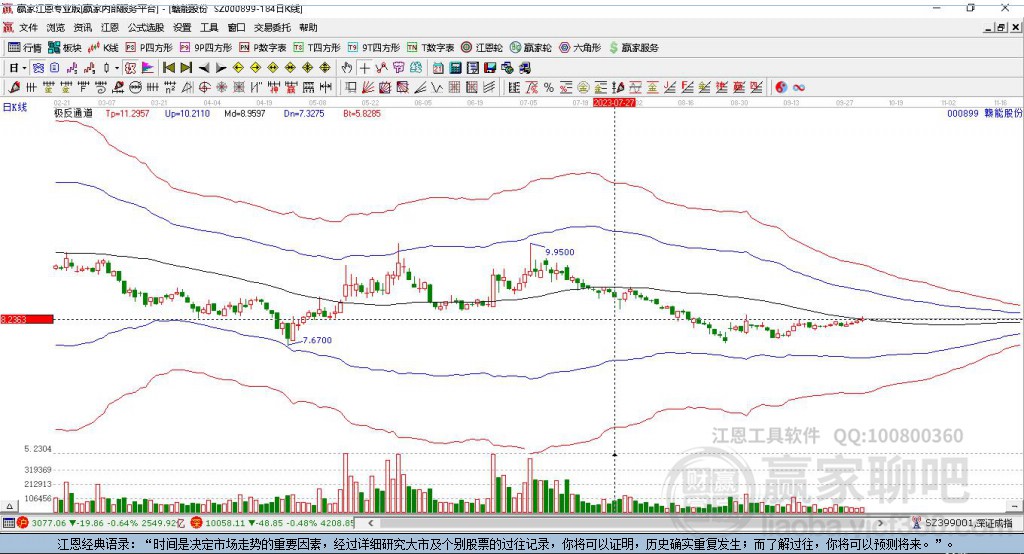Image resolution: width=1024 pixels, height=554 pixels.
Task: Click horizontal scrollbar right arrow
Action: 880,523
